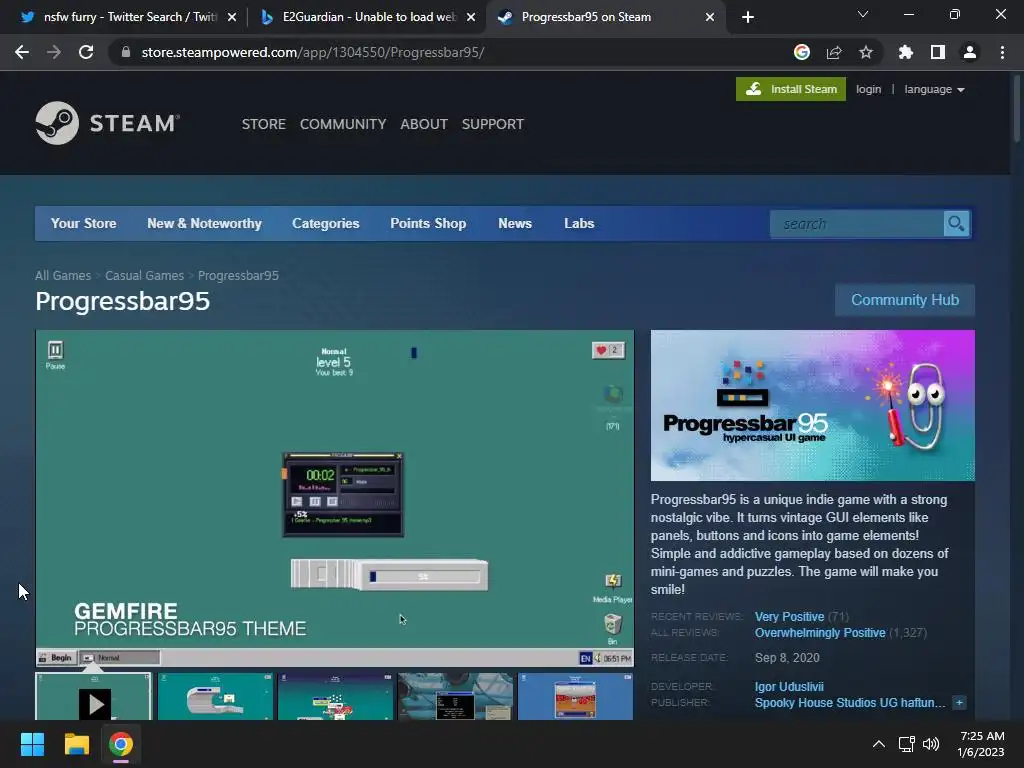Viewport: 1024px width, 768px height.
Task: Bookmark page with star icon
Action: coord(865,52)
